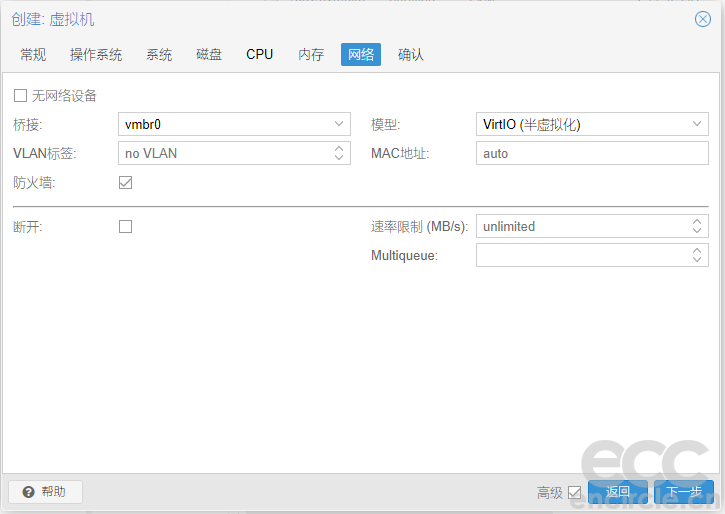Image resolution: width=725 pixels, height=514 pixels.
Task: Switch to the 常规 tab
Action: tap(33, 55)
